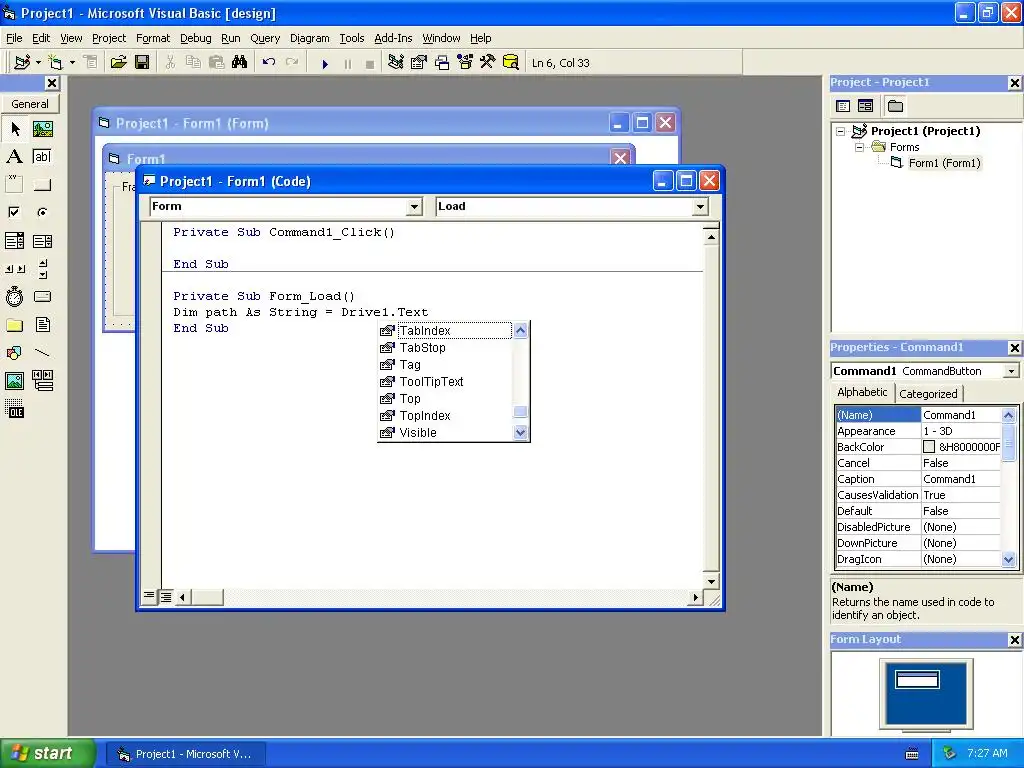Screen dimensions: 1024x768
Task: Select the Data control tool
Action: click(43, 380)
